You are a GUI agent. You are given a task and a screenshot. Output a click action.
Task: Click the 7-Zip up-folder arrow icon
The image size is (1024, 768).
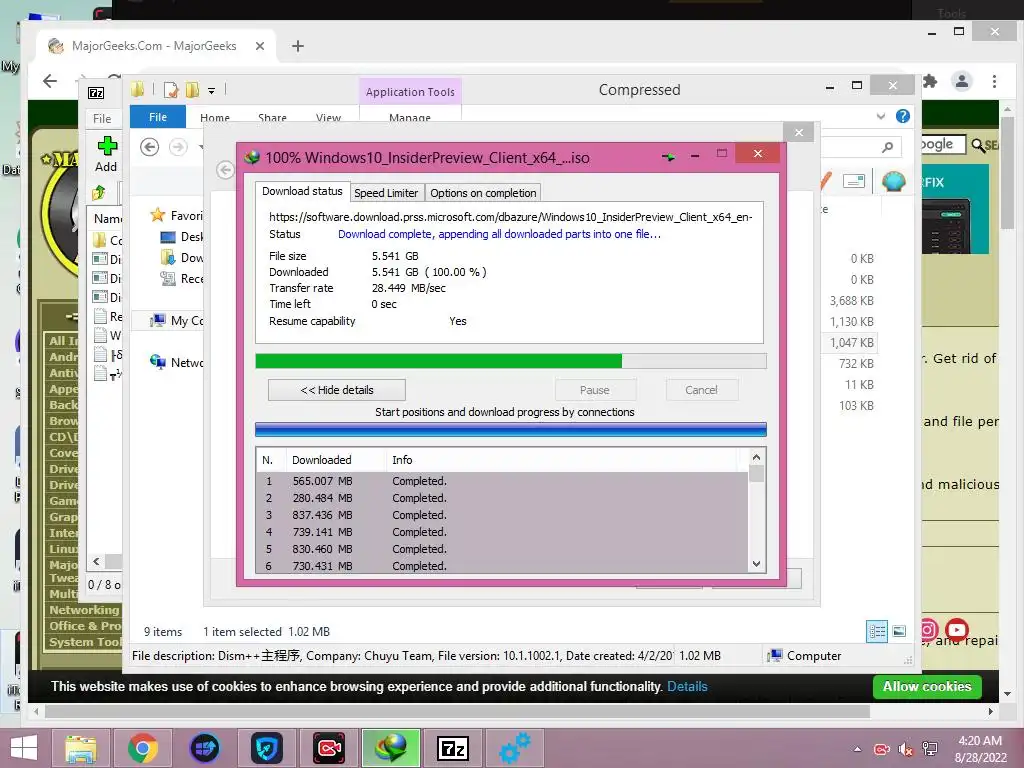pos(99,193)
